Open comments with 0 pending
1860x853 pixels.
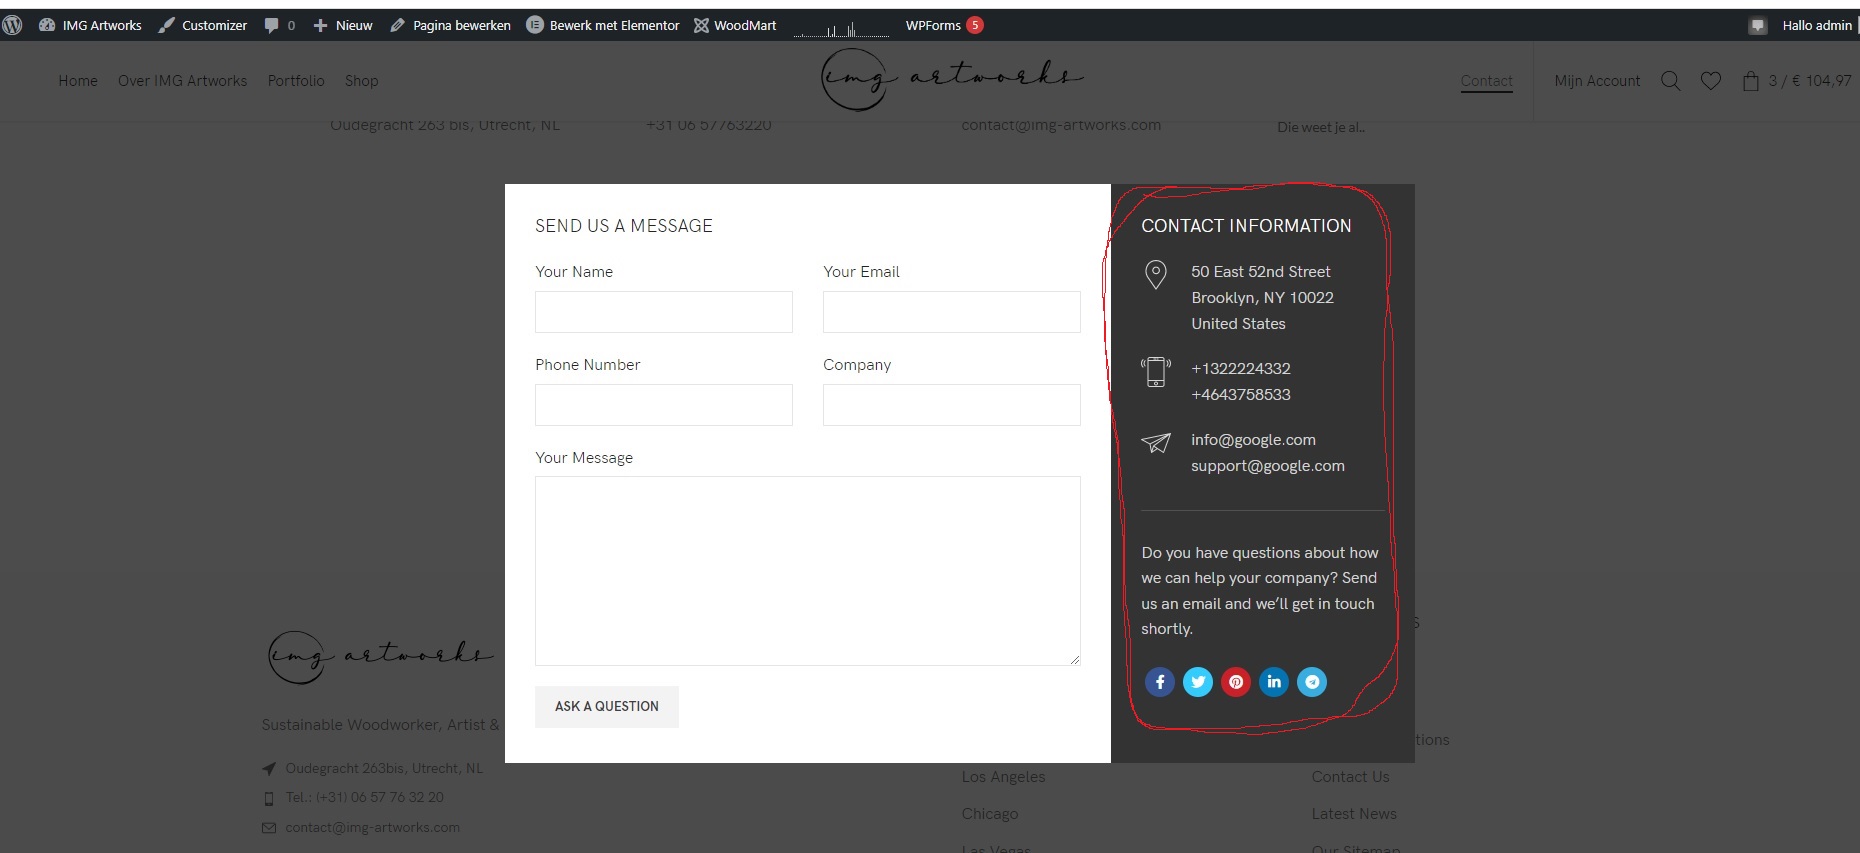tap(279, 25)
